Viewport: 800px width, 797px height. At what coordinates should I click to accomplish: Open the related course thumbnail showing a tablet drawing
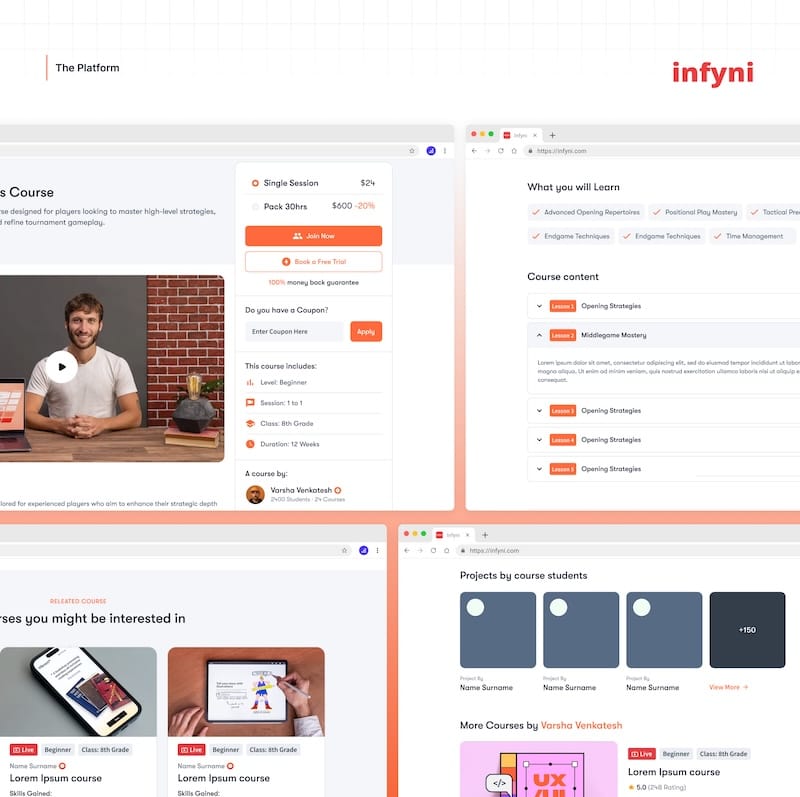pos(246,692)
